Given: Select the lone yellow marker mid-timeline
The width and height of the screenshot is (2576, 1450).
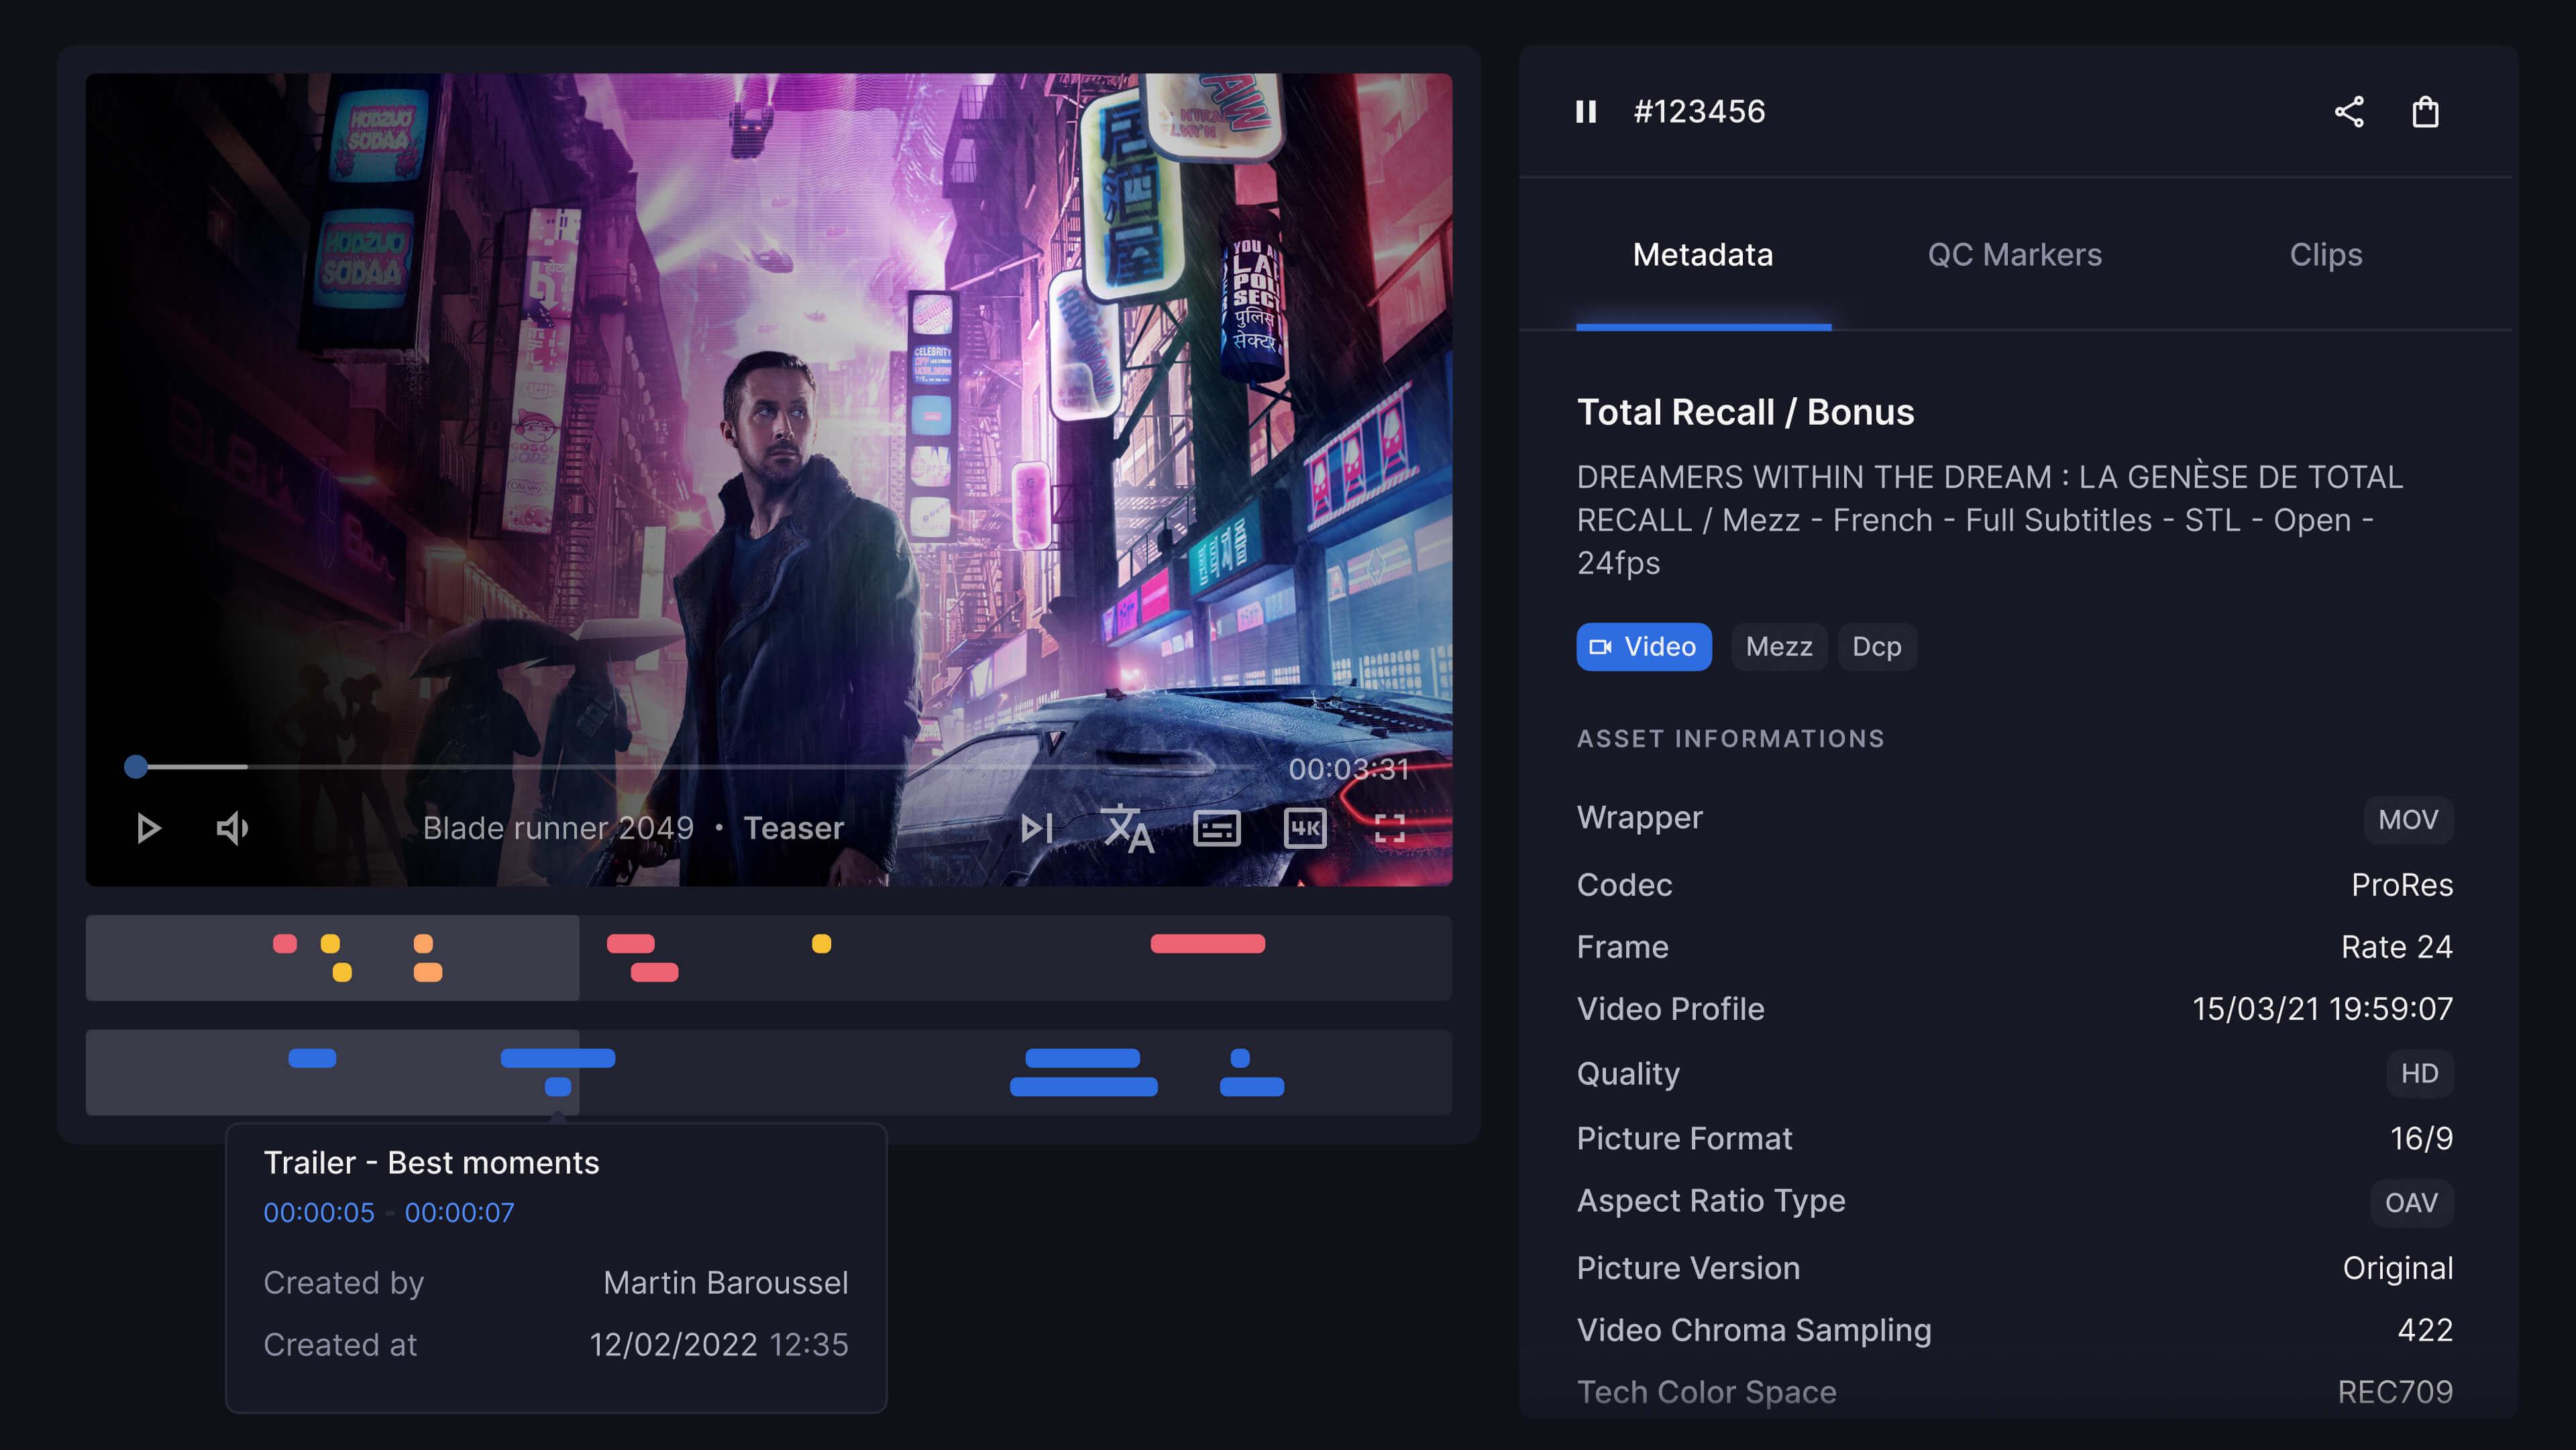Looking at the screenshot, I should click(x=821, y=944).
